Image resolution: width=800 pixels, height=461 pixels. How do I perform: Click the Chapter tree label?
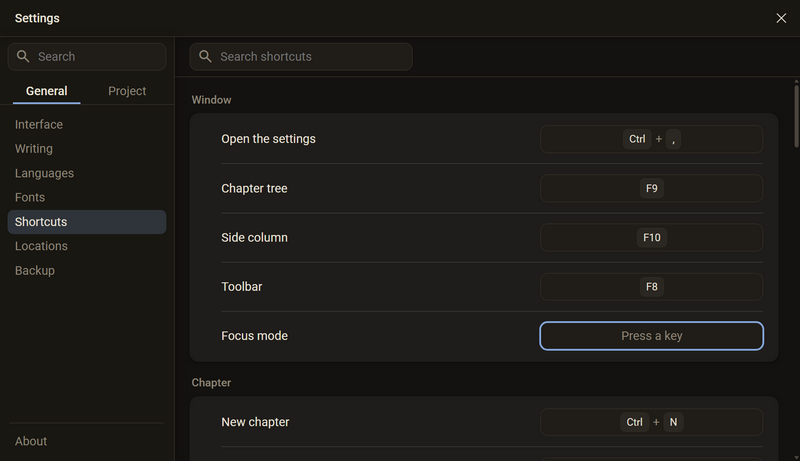[x=254, y=188]
